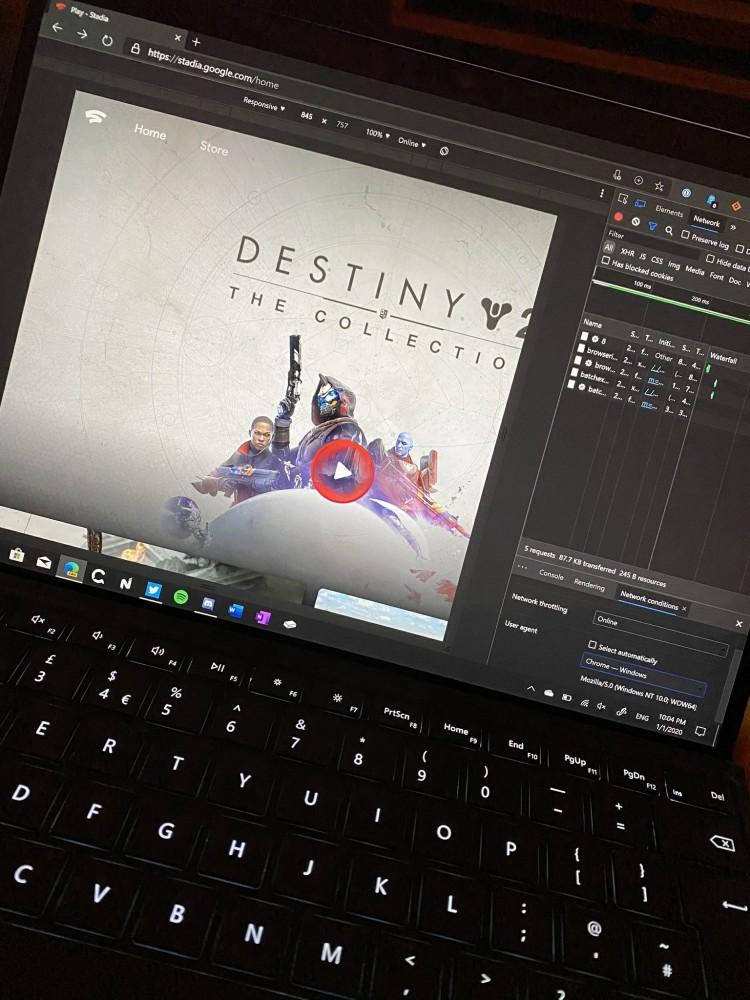The height and width of the screenshot is (1000, 750).
Task: Open the Responsive device dropdown
Action: pyautogui.click(x=263, y=103)
